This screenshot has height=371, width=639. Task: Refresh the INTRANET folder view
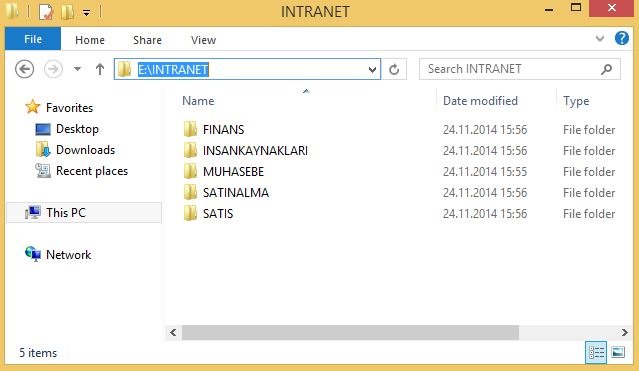(x=394, y=70)
